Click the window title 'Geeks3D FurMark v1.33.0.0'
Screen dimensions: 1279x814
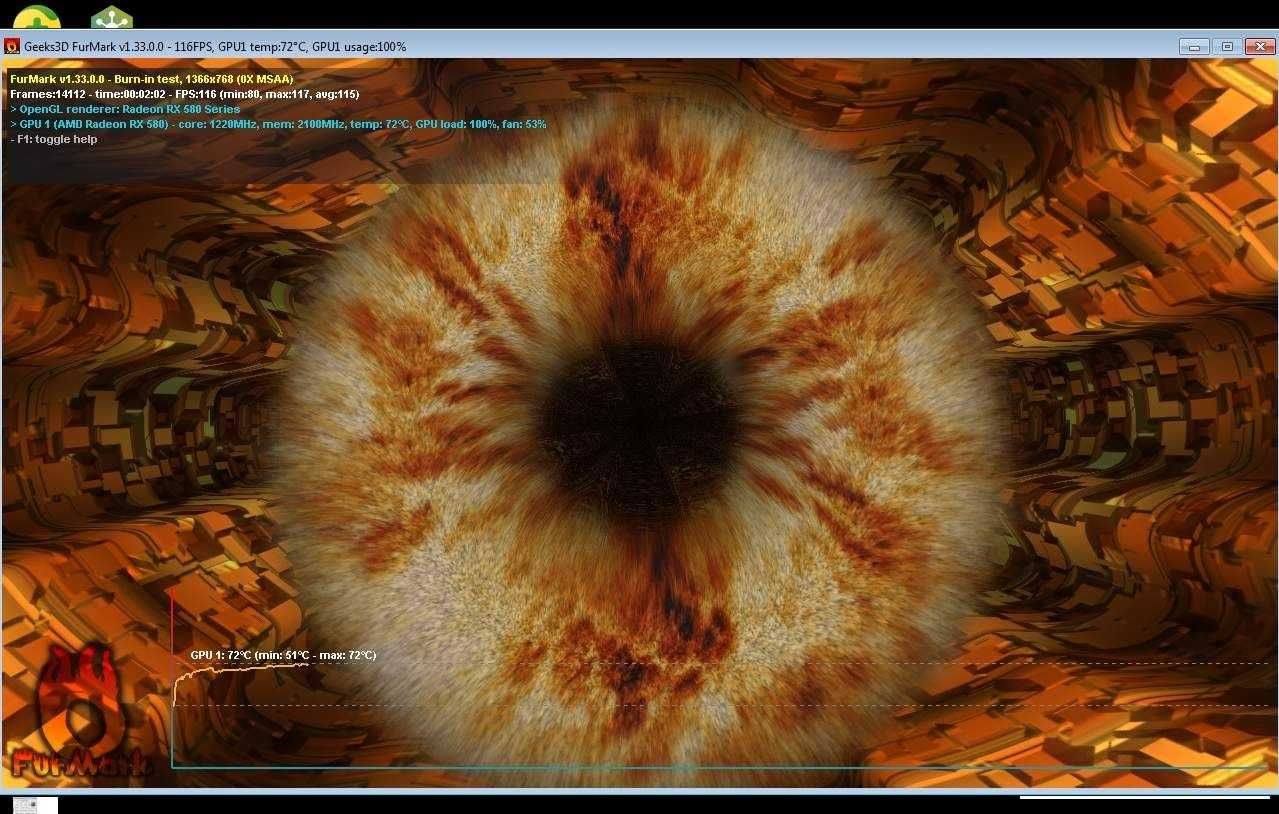(215, 47)
